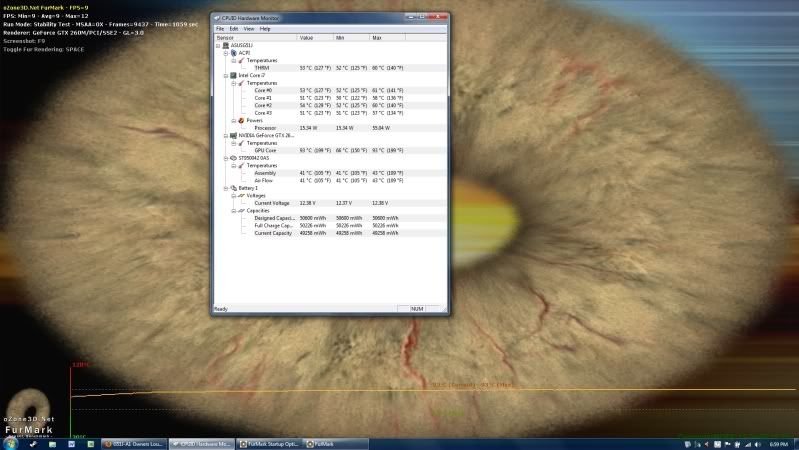Click the Capacities waveform icon
Screen dimensions: 799x450
coord(242,211)
